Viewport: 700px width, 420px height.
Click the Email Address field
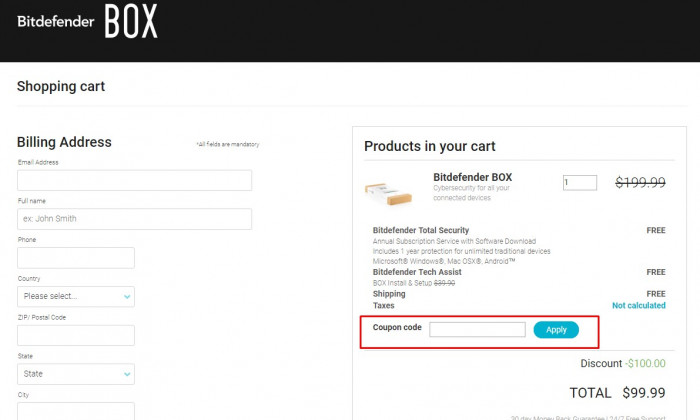point(134,180)
